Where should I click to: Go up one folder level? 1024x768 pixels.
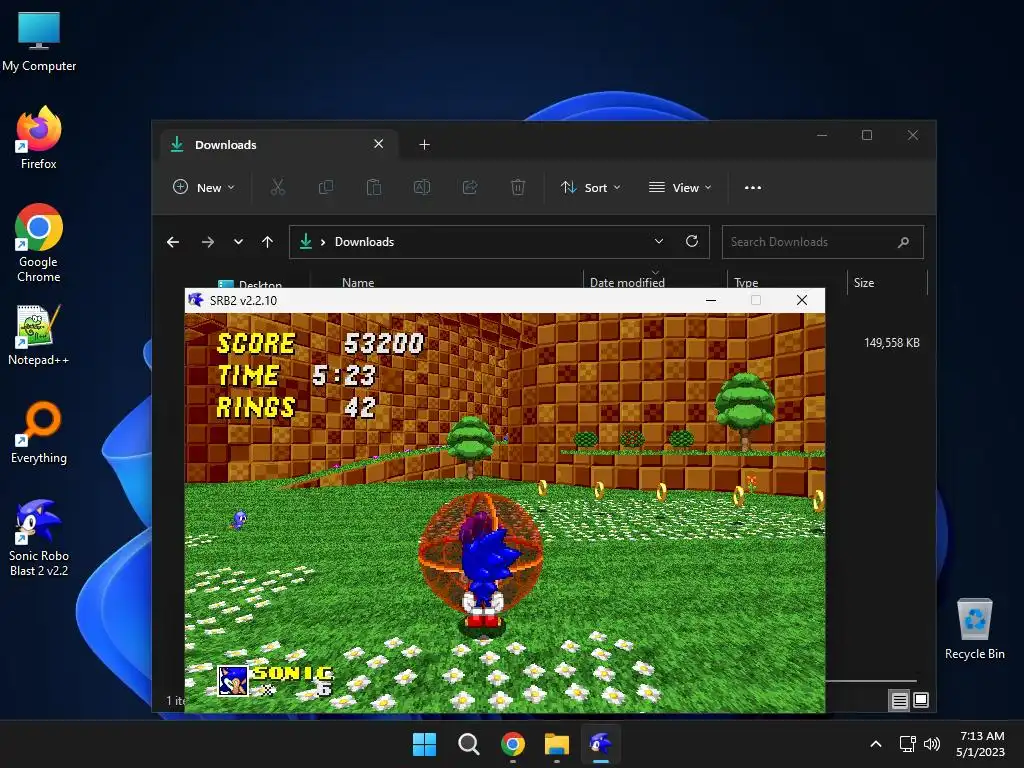coord(267,242)
